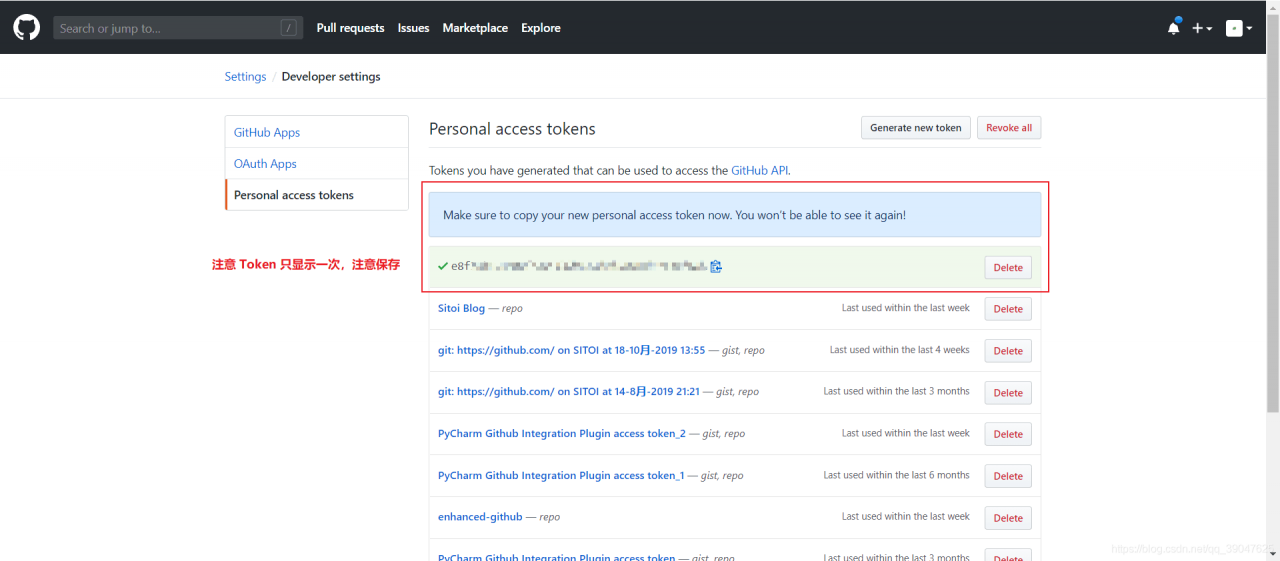The image size is (1280, 561).
Task: Open the notifications bell
Action: tap(1174, 27)
